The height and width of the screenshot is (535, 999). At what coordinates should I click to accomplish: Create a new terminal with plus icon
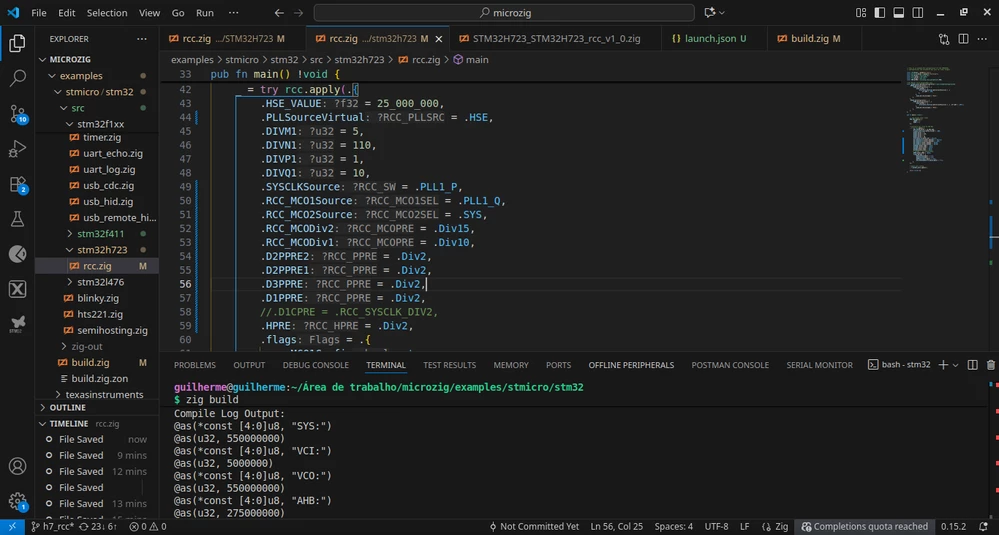coord(944,365)
